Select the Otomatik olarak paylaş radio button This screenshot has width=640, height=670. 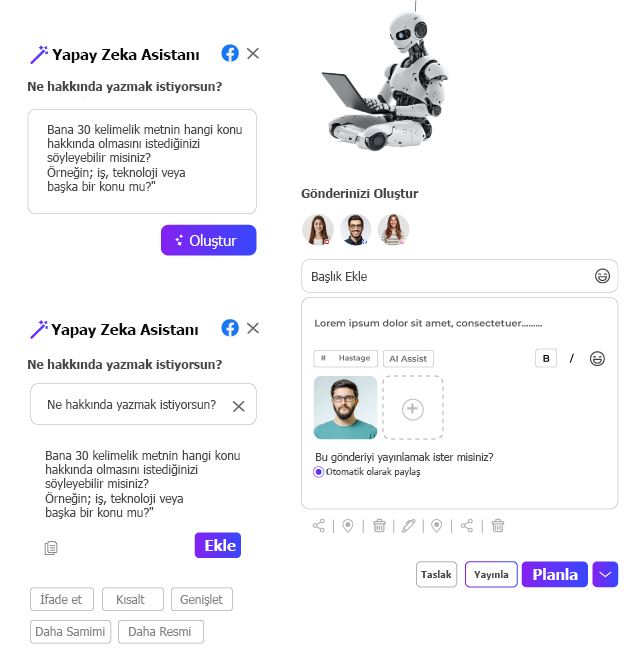[318, 472]
